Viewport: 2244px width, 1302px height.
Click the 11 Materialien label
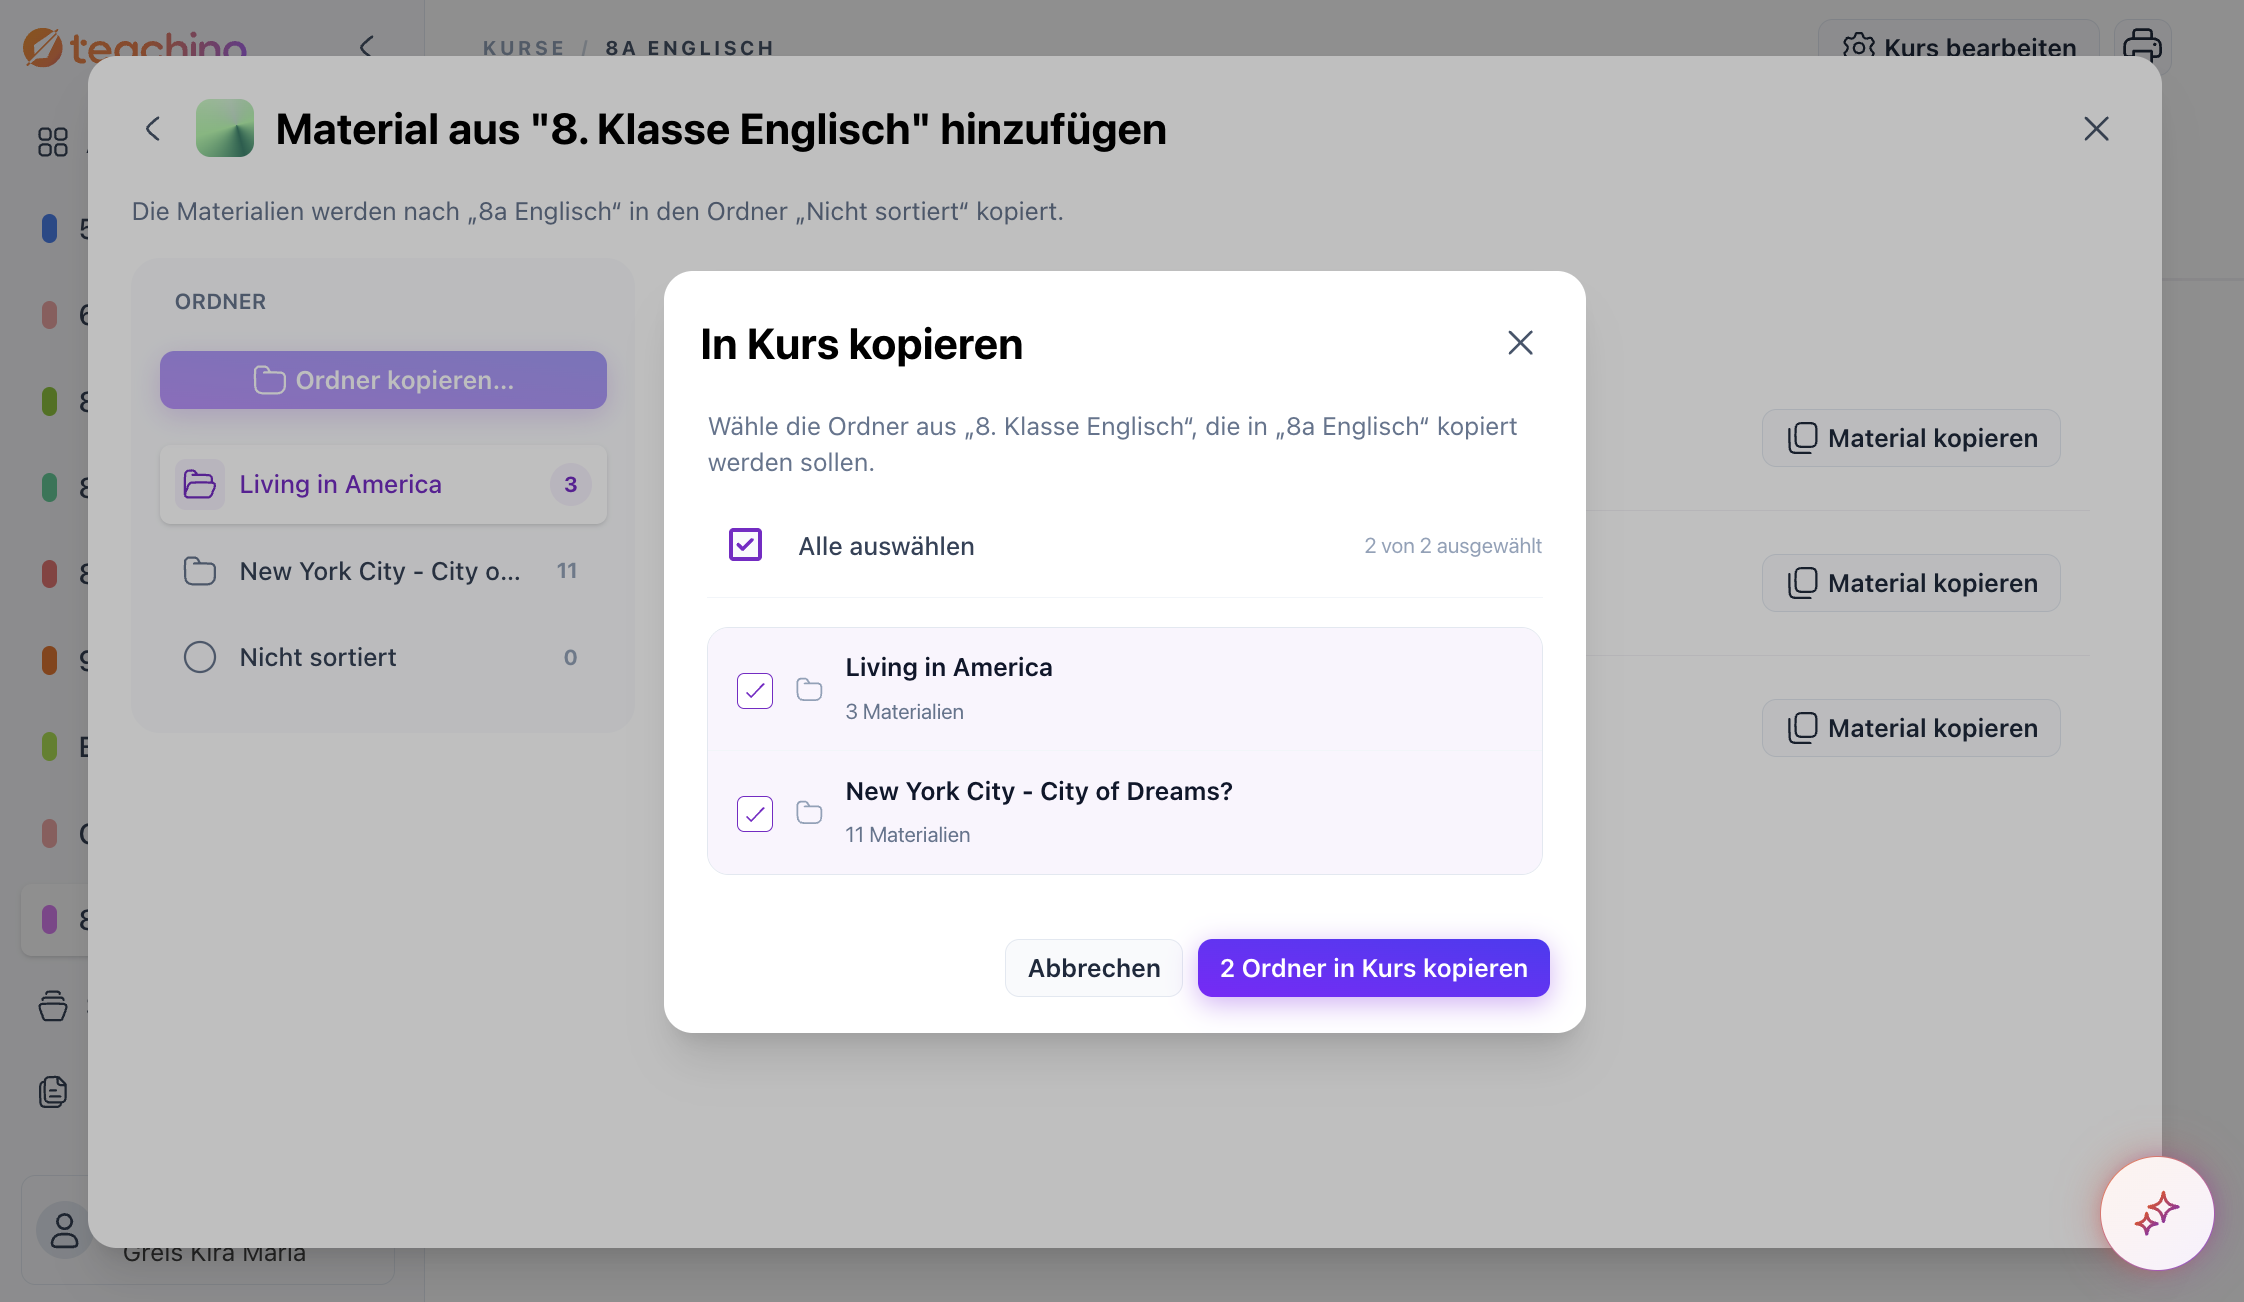907,835
